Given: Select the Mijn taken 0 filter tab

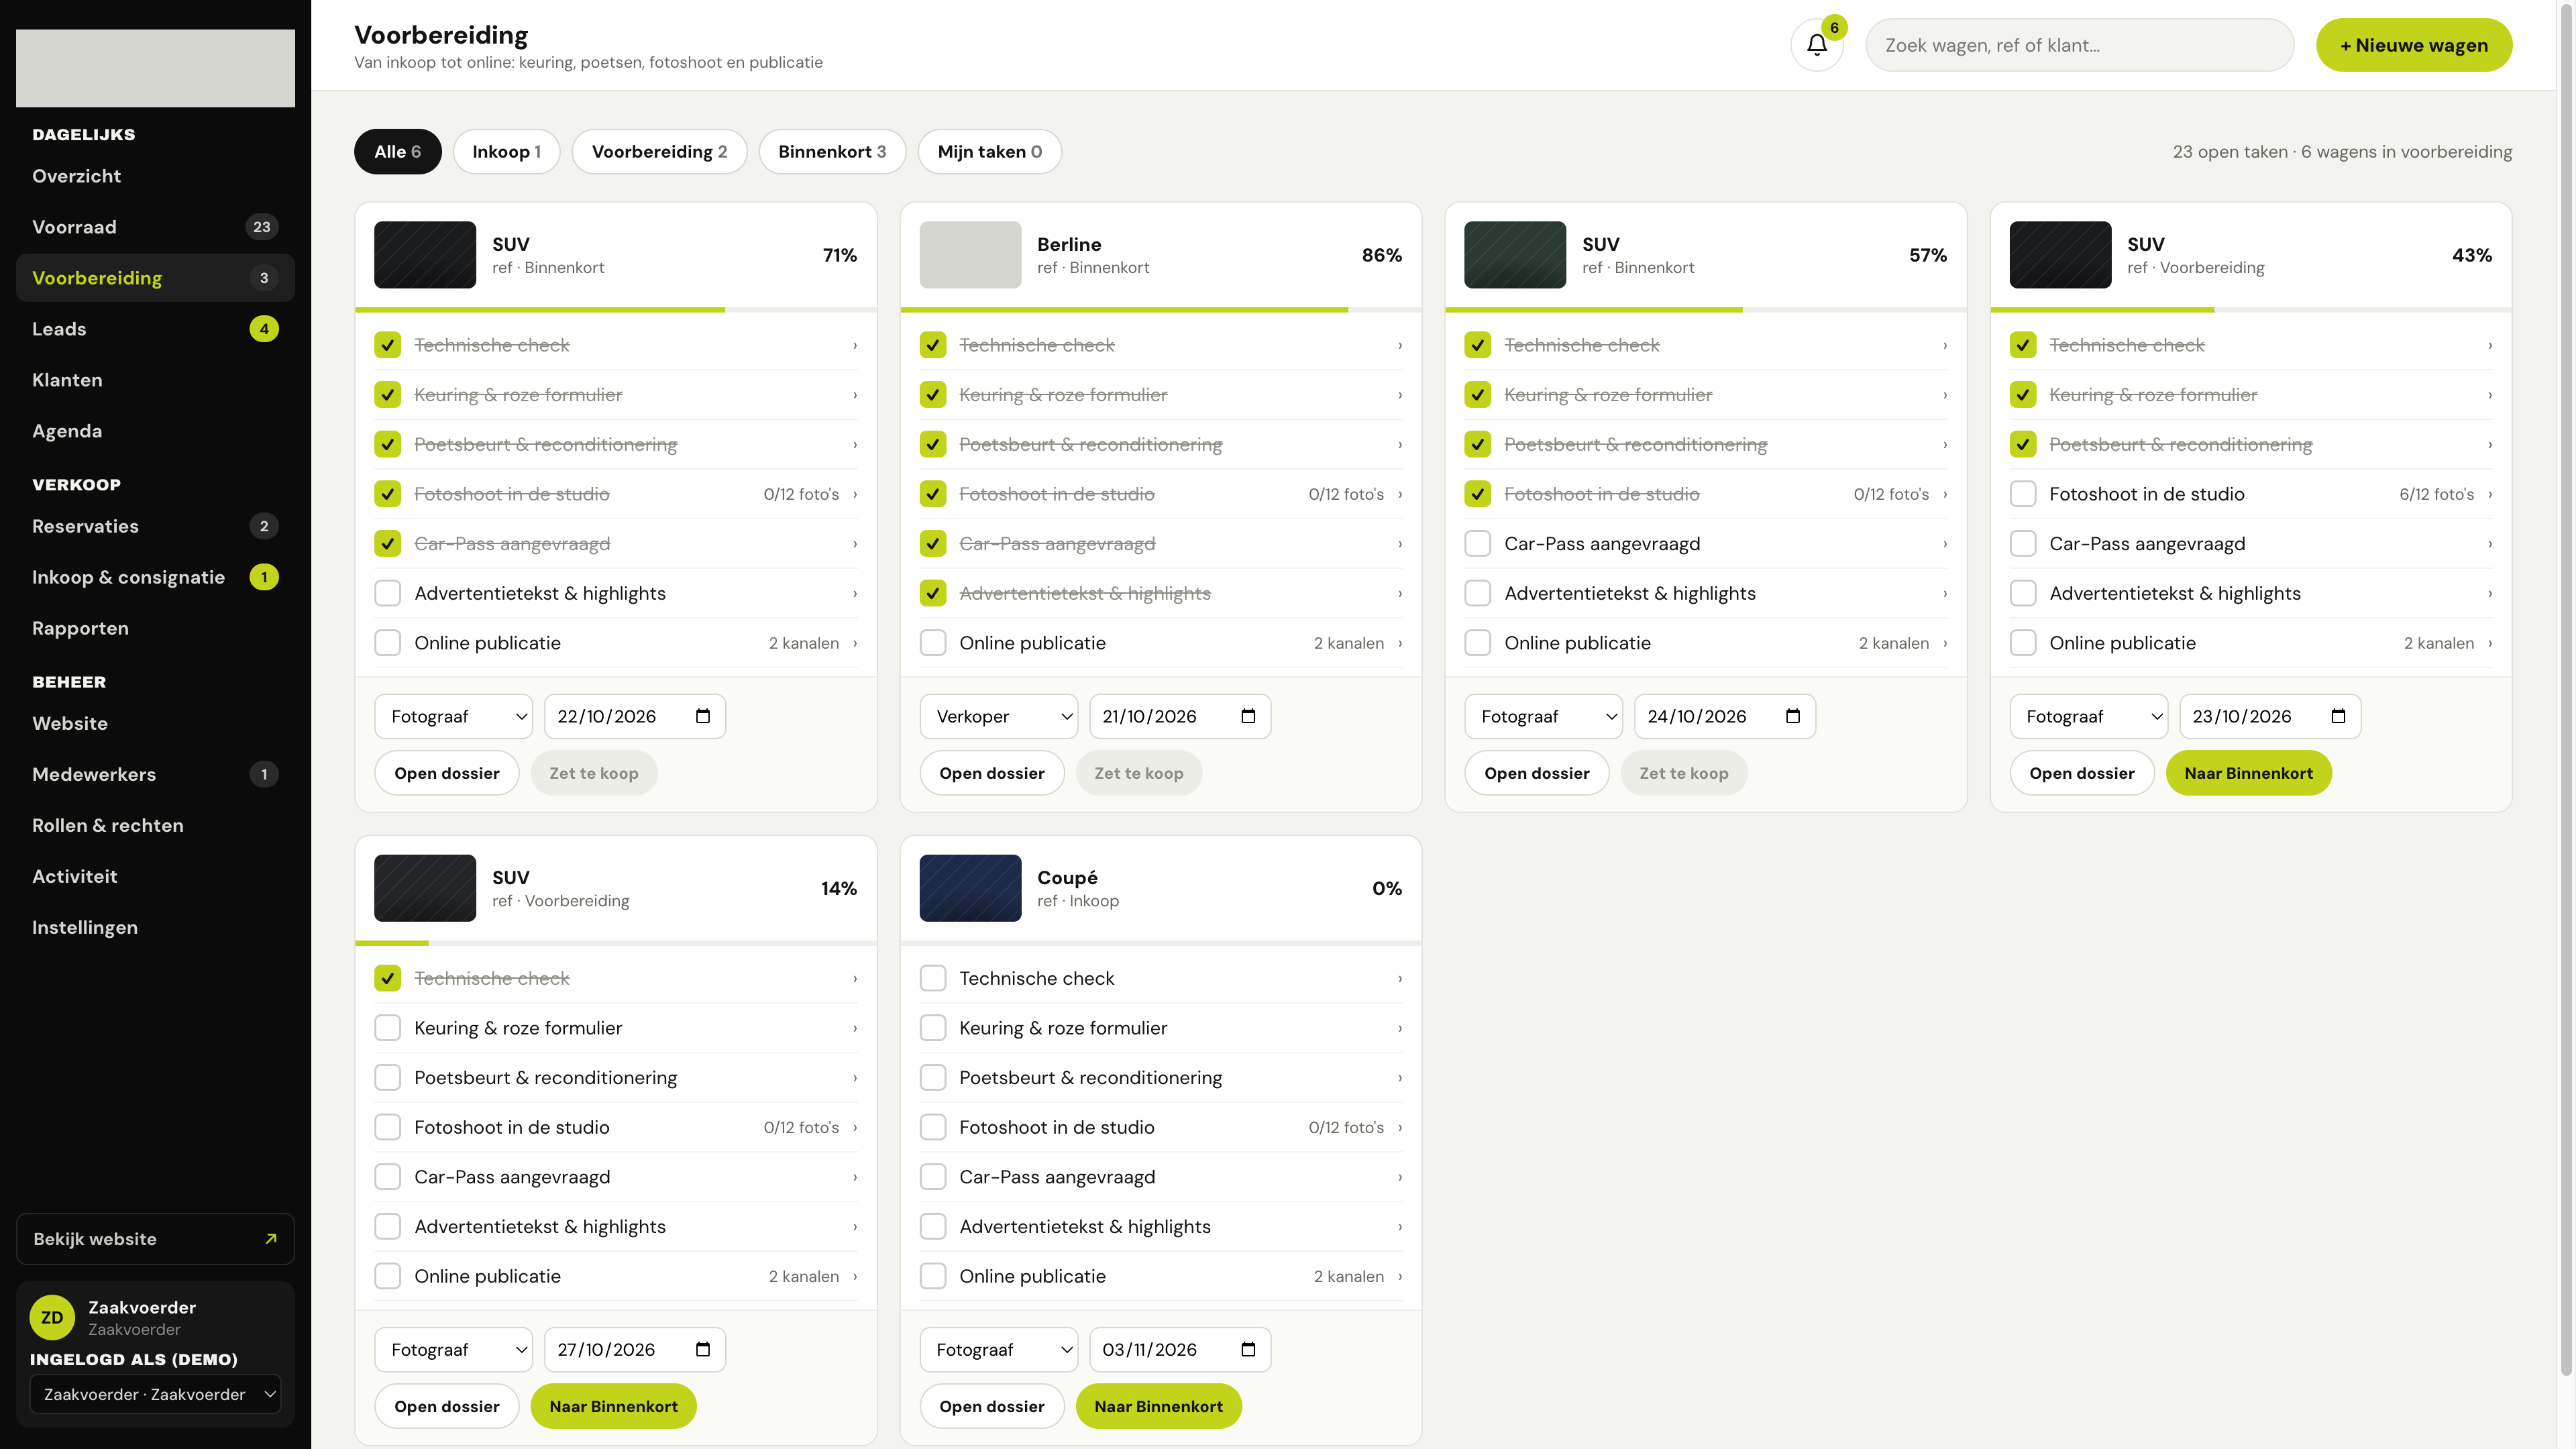Looking at the screenshot, I should pos(989,151).
